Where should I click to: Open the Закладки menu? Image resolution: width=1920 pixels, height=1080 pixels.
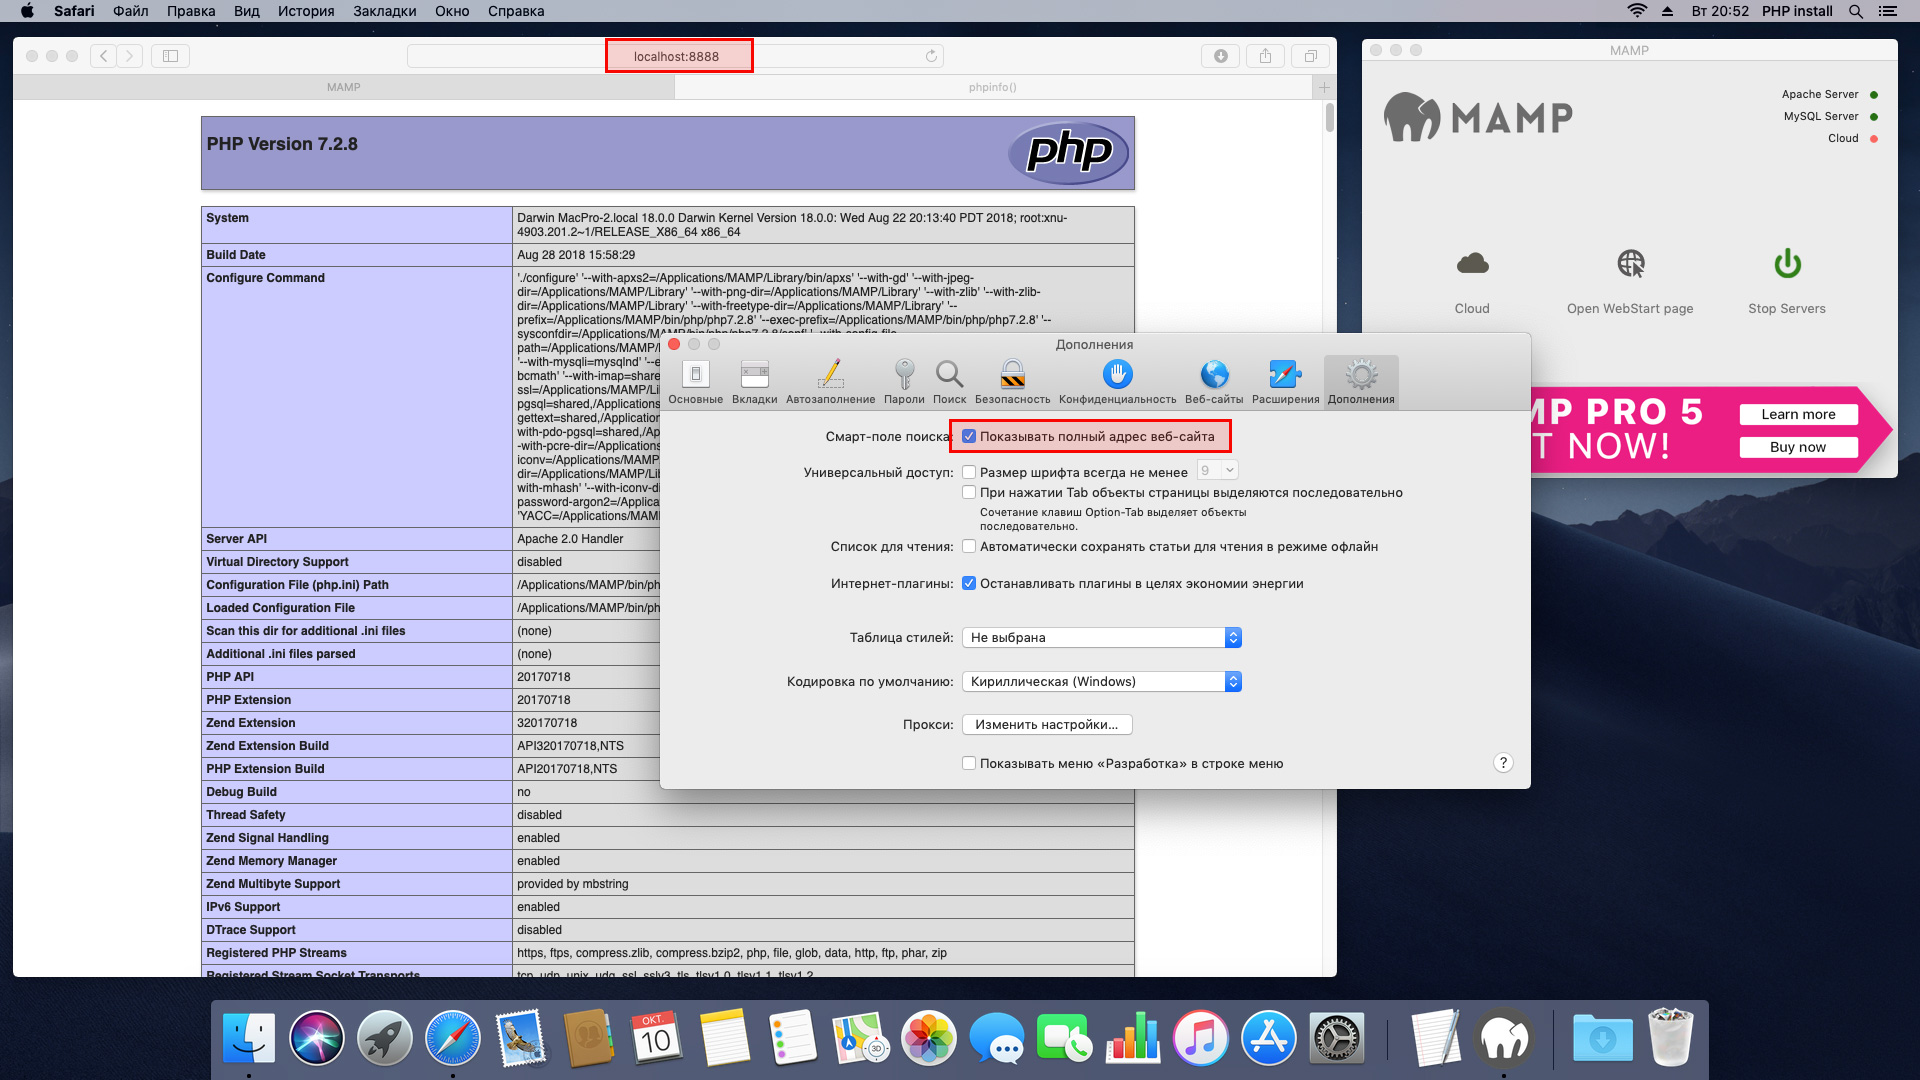pyautogui.click(x=385, y=11)
